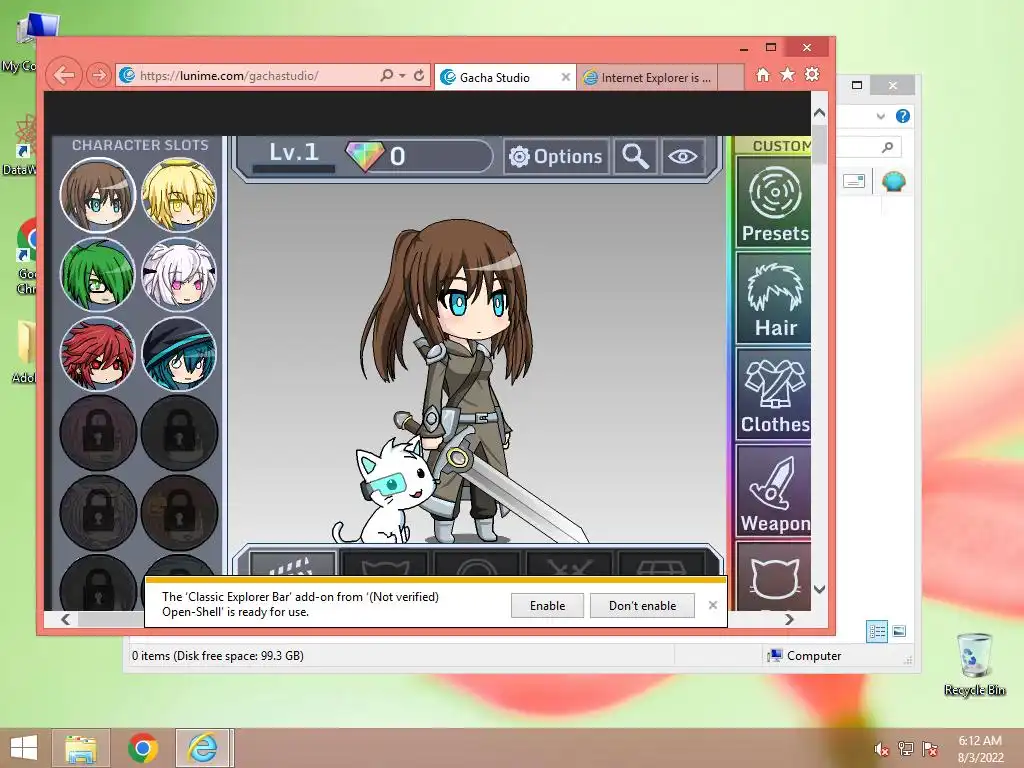Click the page scroll down arrow
This screenshot has height=768, width=1024.
point(820,589)
